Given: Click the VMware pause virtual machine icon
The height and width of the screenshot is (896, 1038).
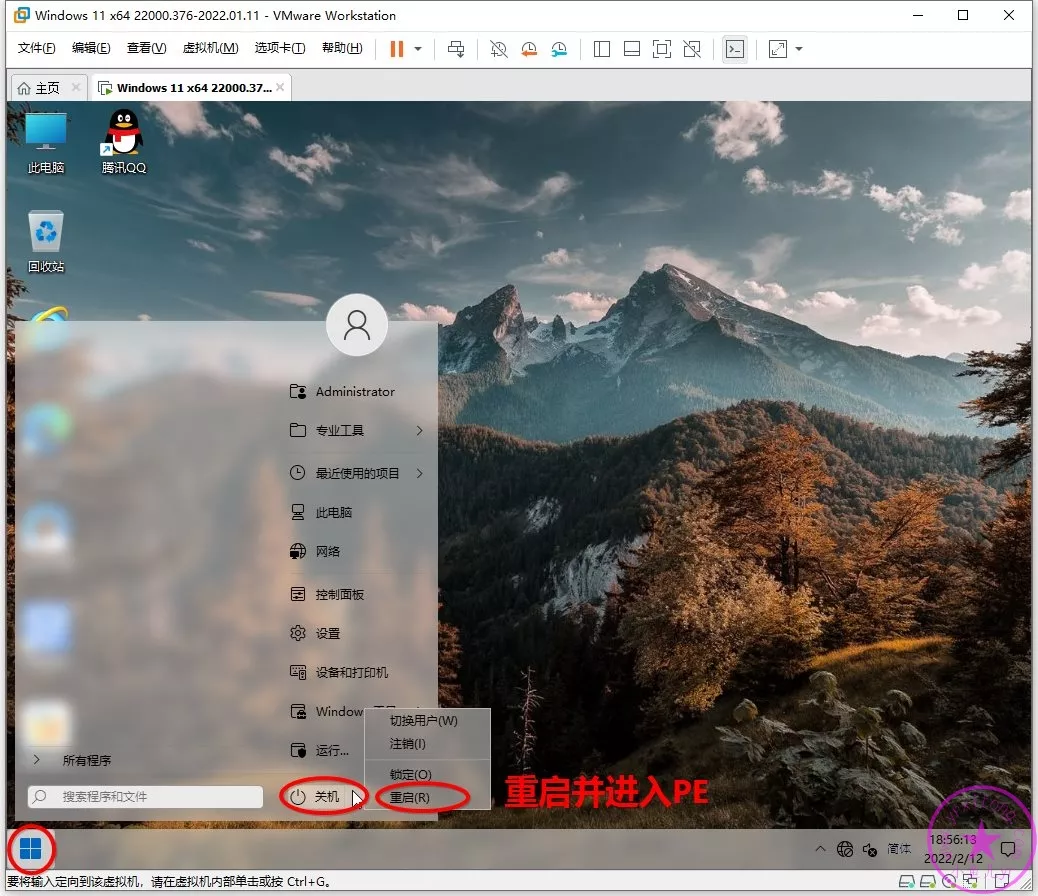Looking at the screenshot, I should pyautogui.click(x=397, y=49).
